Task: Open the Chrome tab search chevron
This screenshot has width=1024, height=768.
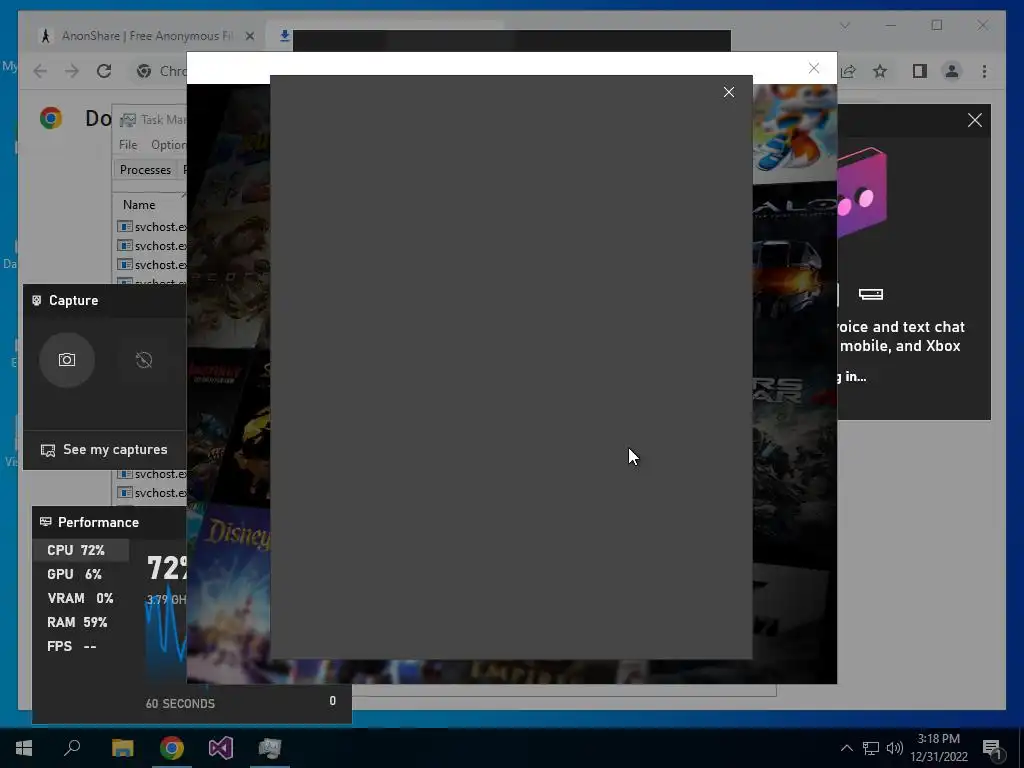Action: tap(845, 25)
